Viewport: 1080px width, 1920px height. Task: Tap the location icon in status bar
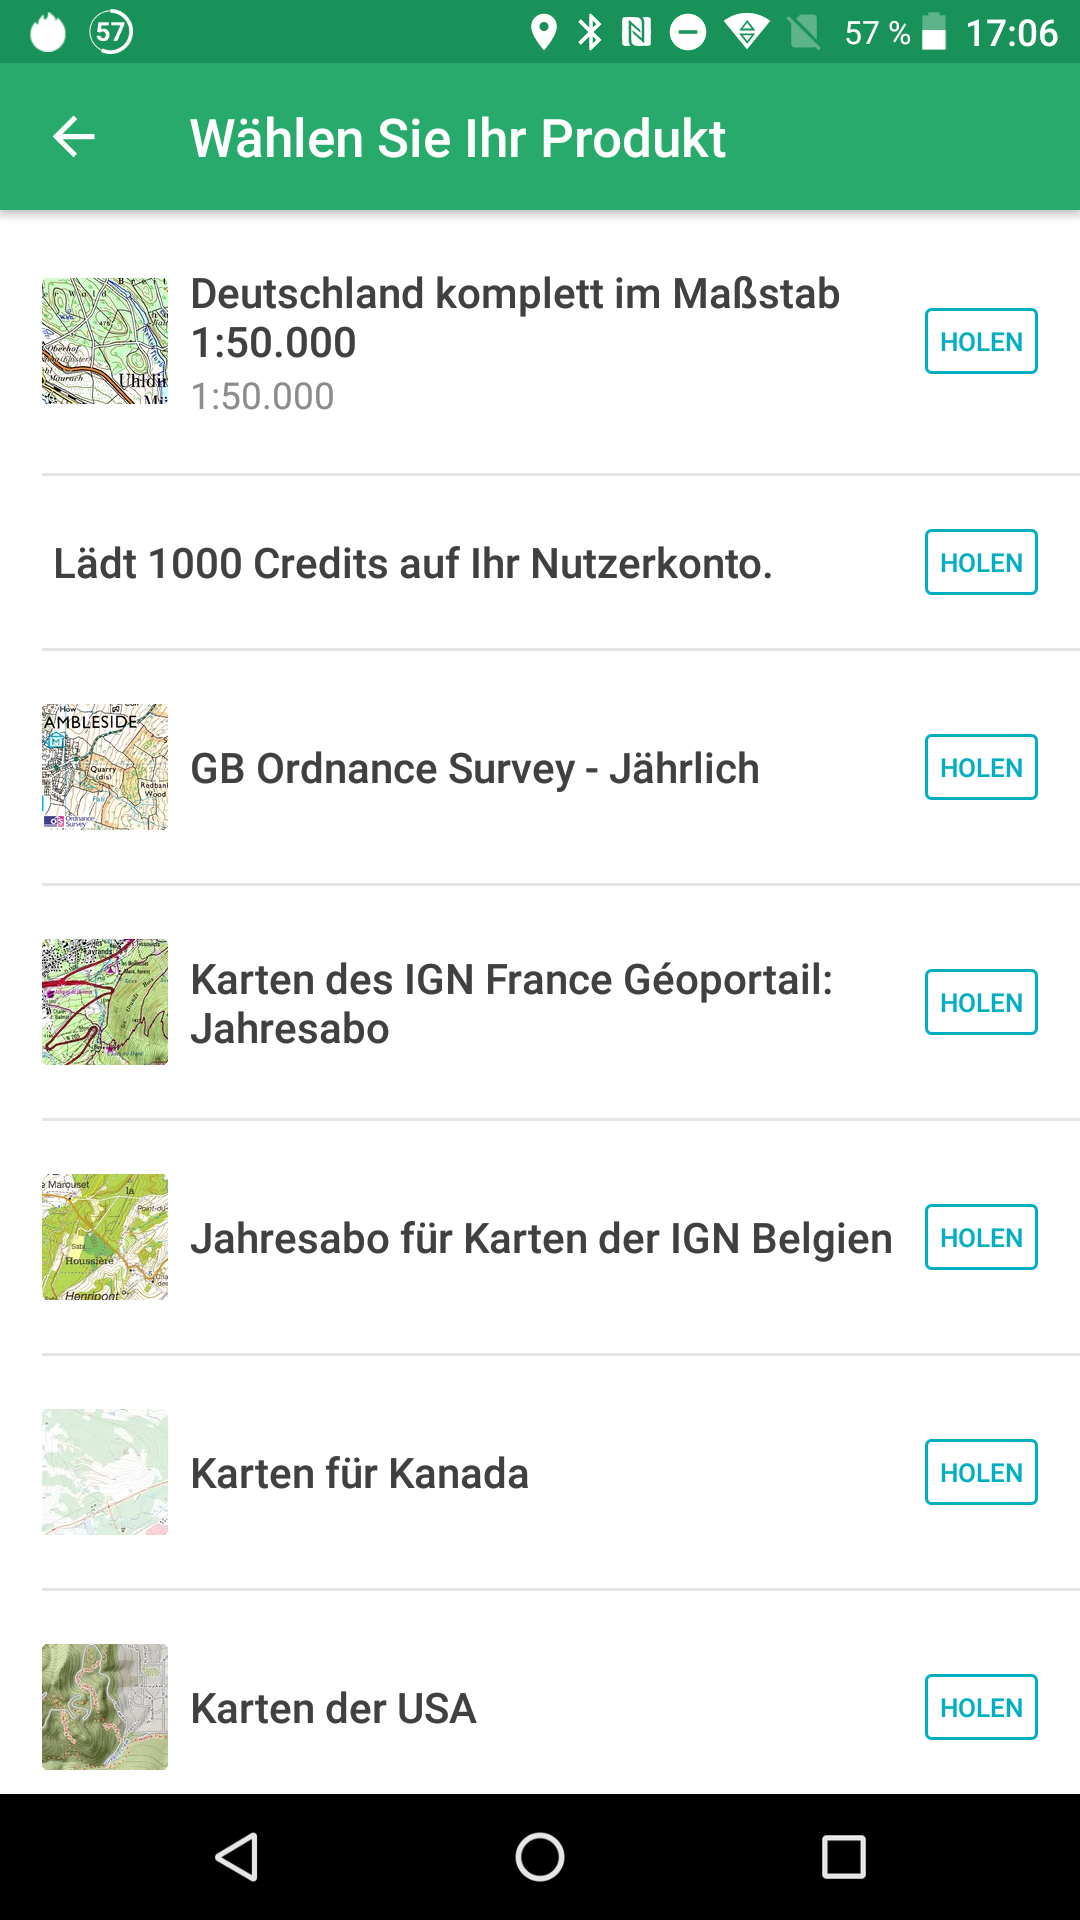point(543,32)
